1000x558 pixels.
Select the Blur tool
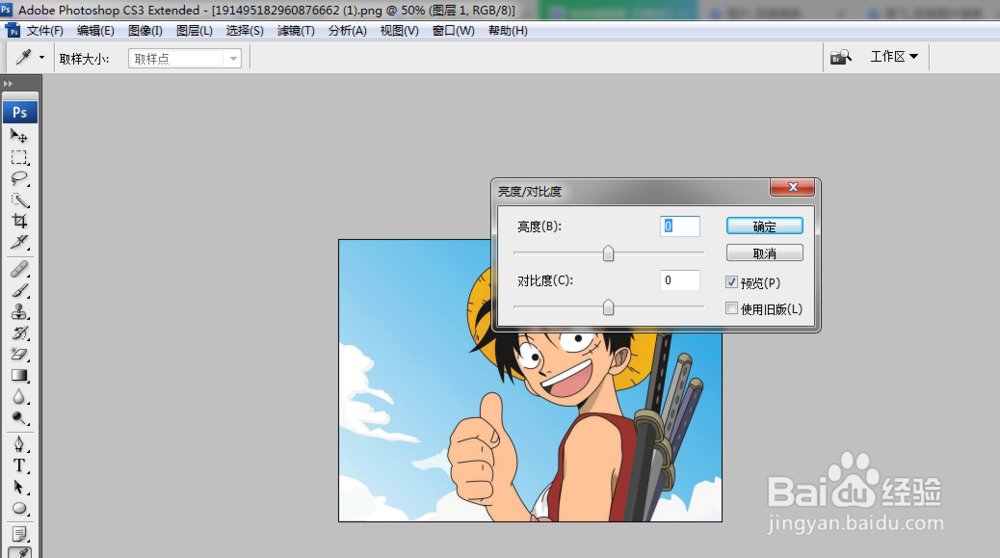tap(19, 397)
